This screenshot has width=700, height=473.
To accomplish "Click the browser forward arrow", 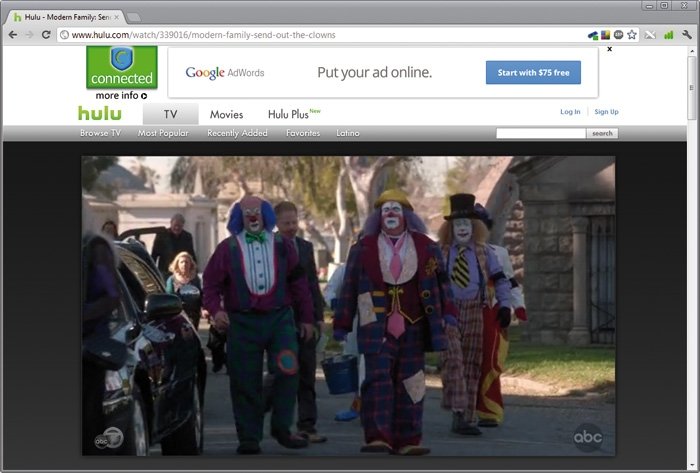I will pos(29,34).
